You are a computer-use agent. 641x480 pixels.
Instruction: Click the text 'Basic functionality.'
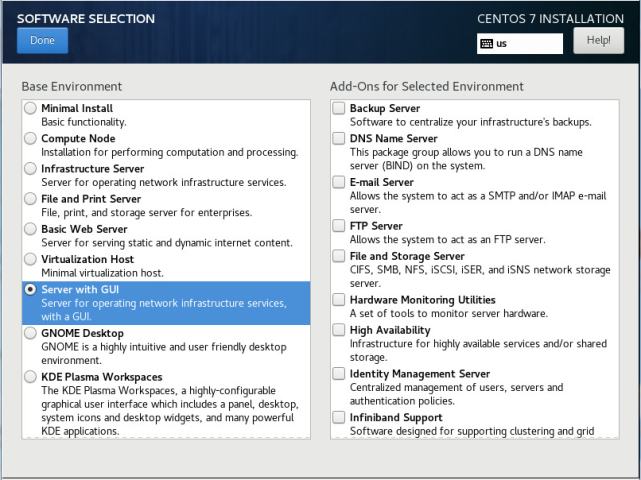[x=84, y=122]
